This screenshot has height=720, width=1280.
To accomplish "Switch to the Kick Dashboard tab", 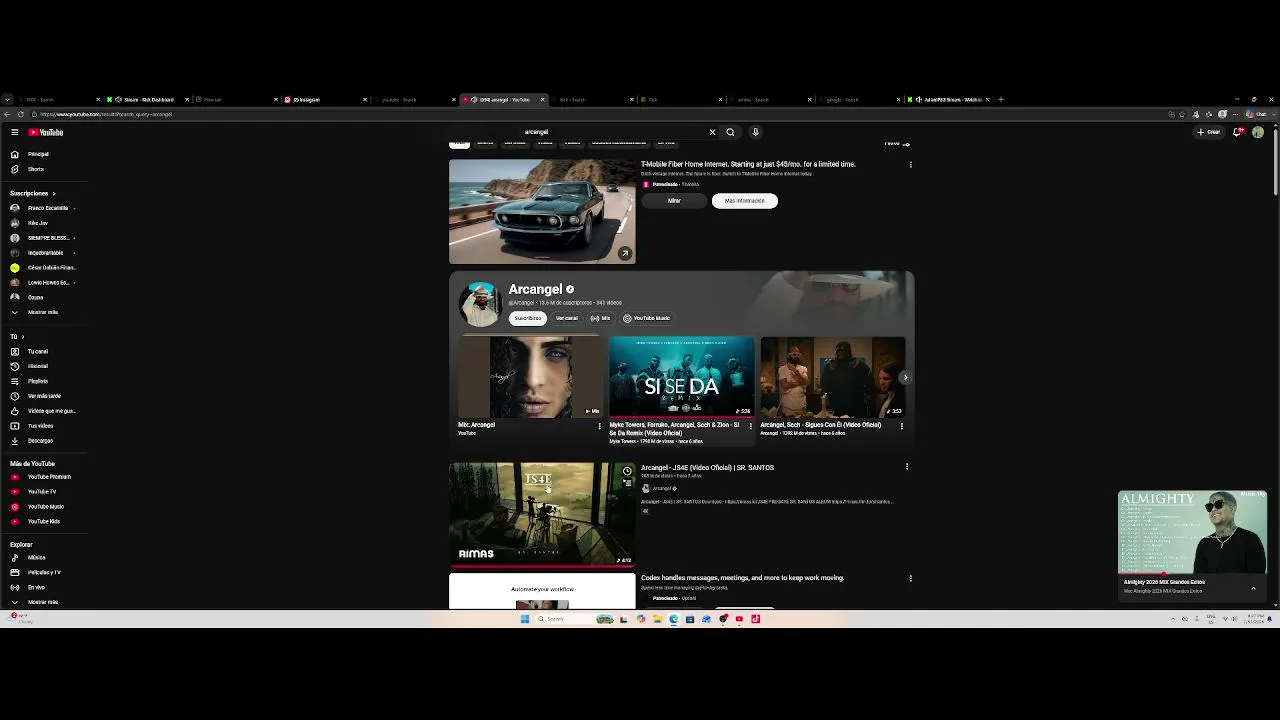I will [146, 100].
